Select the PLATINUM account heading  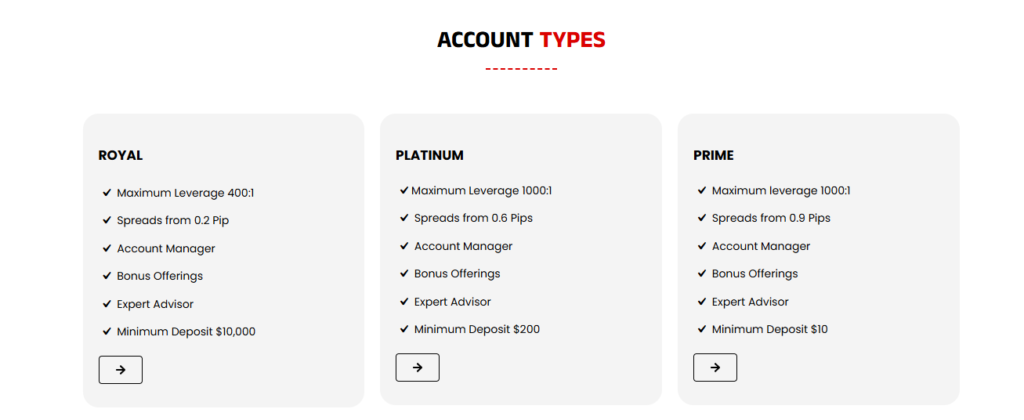[x=430, y=156]
